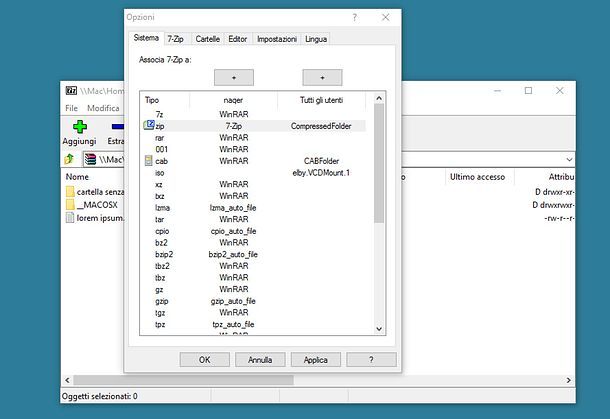Click the horizontal scrollbar right arrow
Viewport: 610px width, 419px height.
point(569,380)
